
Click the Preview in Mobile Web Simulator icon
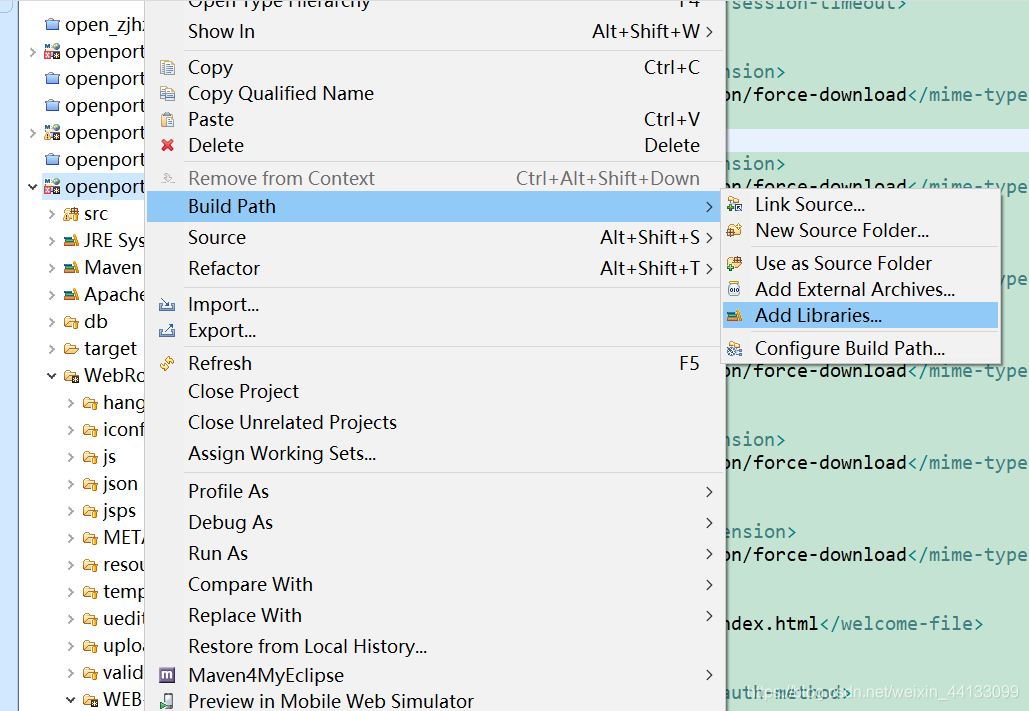click(x=167, y=701)
